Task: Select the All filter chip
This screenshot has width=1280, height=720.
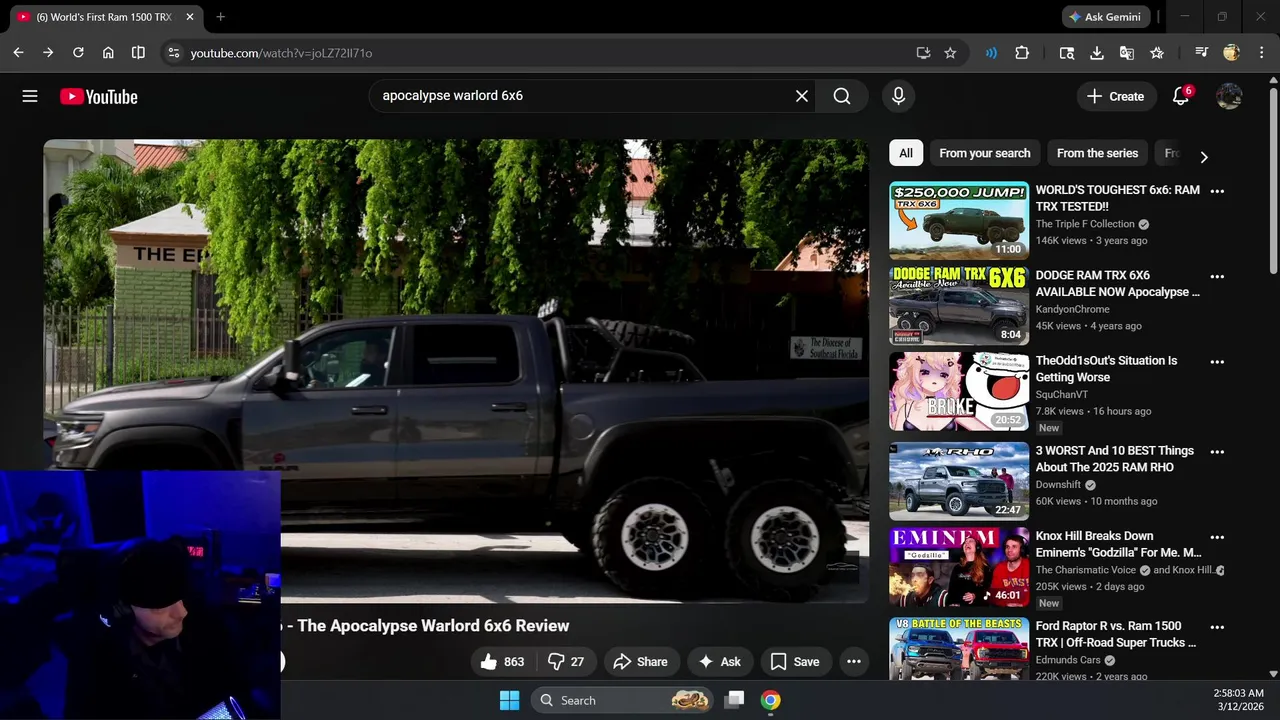Action: coord(905,153)
